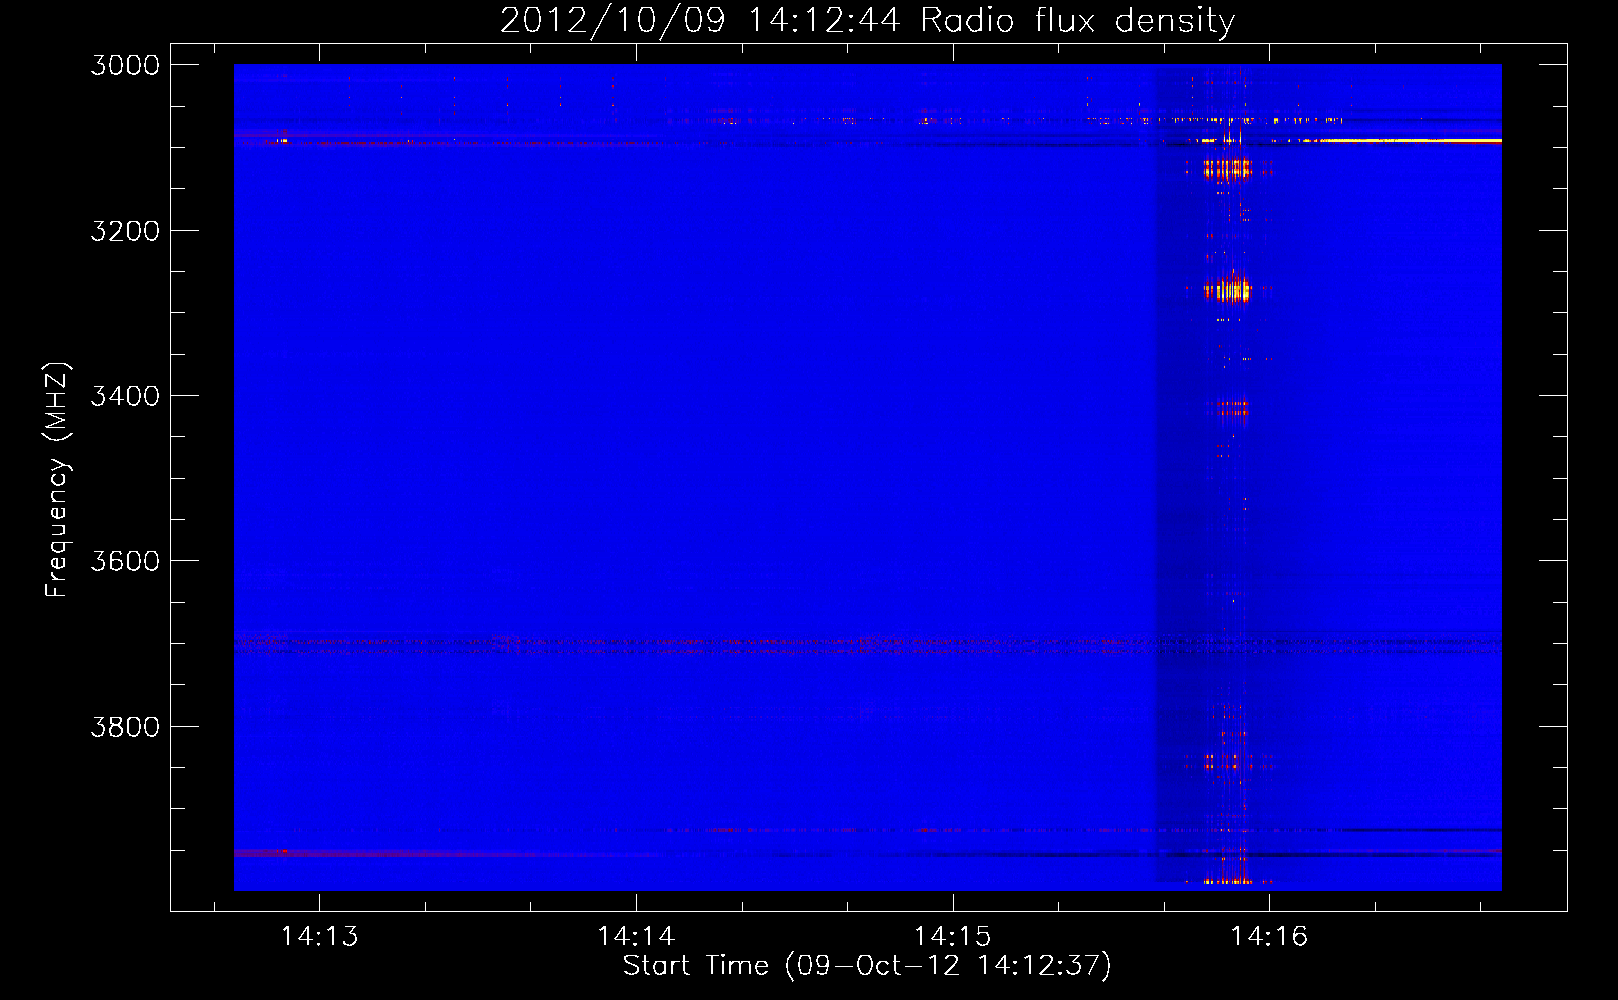Click the 14:15 time tick label

click(x=952, y=936)
